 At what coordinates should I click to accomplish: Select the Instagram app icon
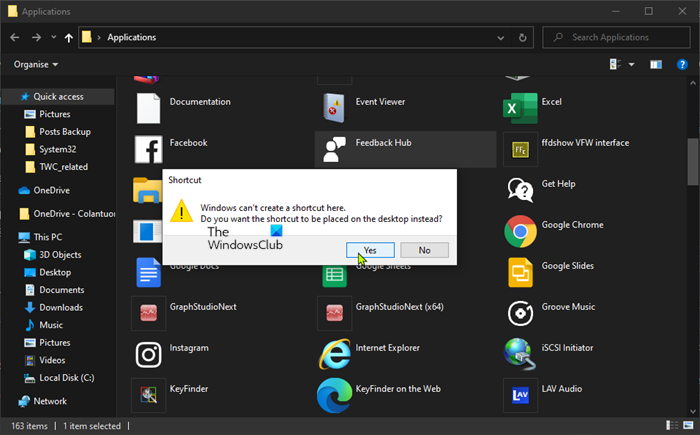pyautogui.click(x=148, y=354)
